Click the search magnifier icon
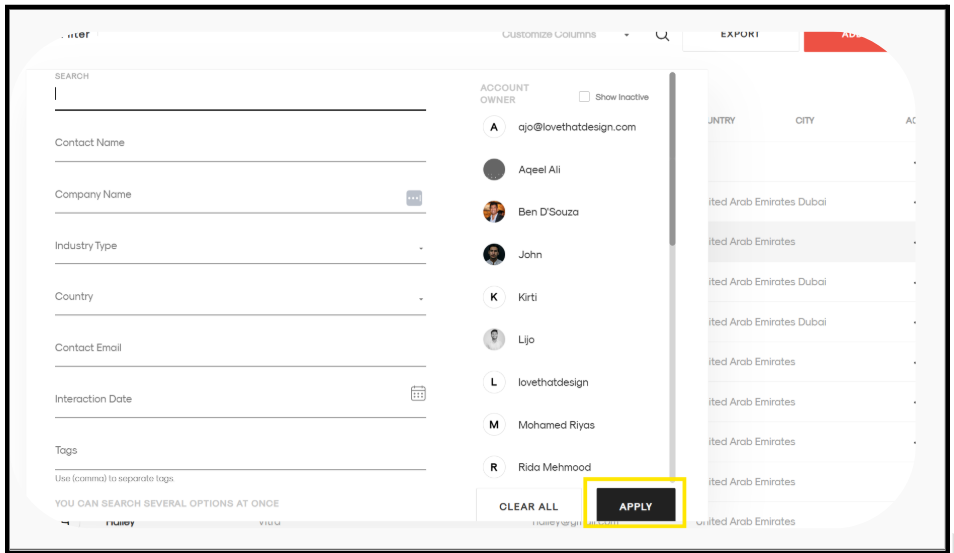Screen dimensions: 954x553 662,35
